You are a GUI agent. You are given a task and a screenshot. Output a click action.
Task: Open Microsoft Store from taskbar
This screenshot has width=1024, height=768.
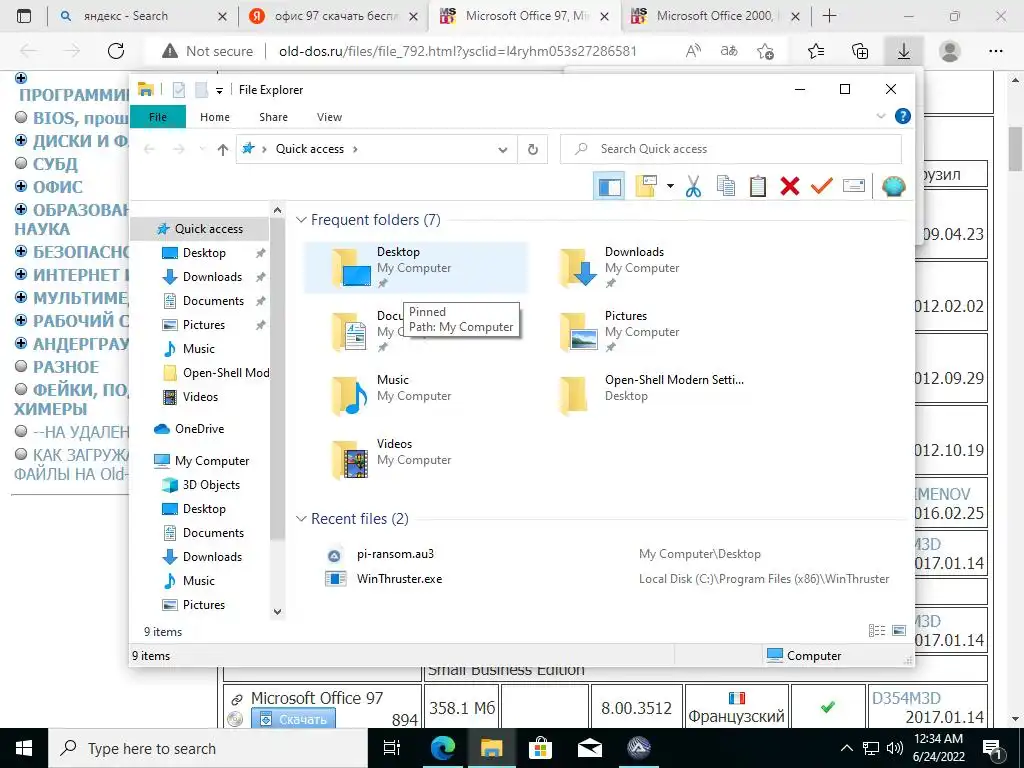point(540,748)
